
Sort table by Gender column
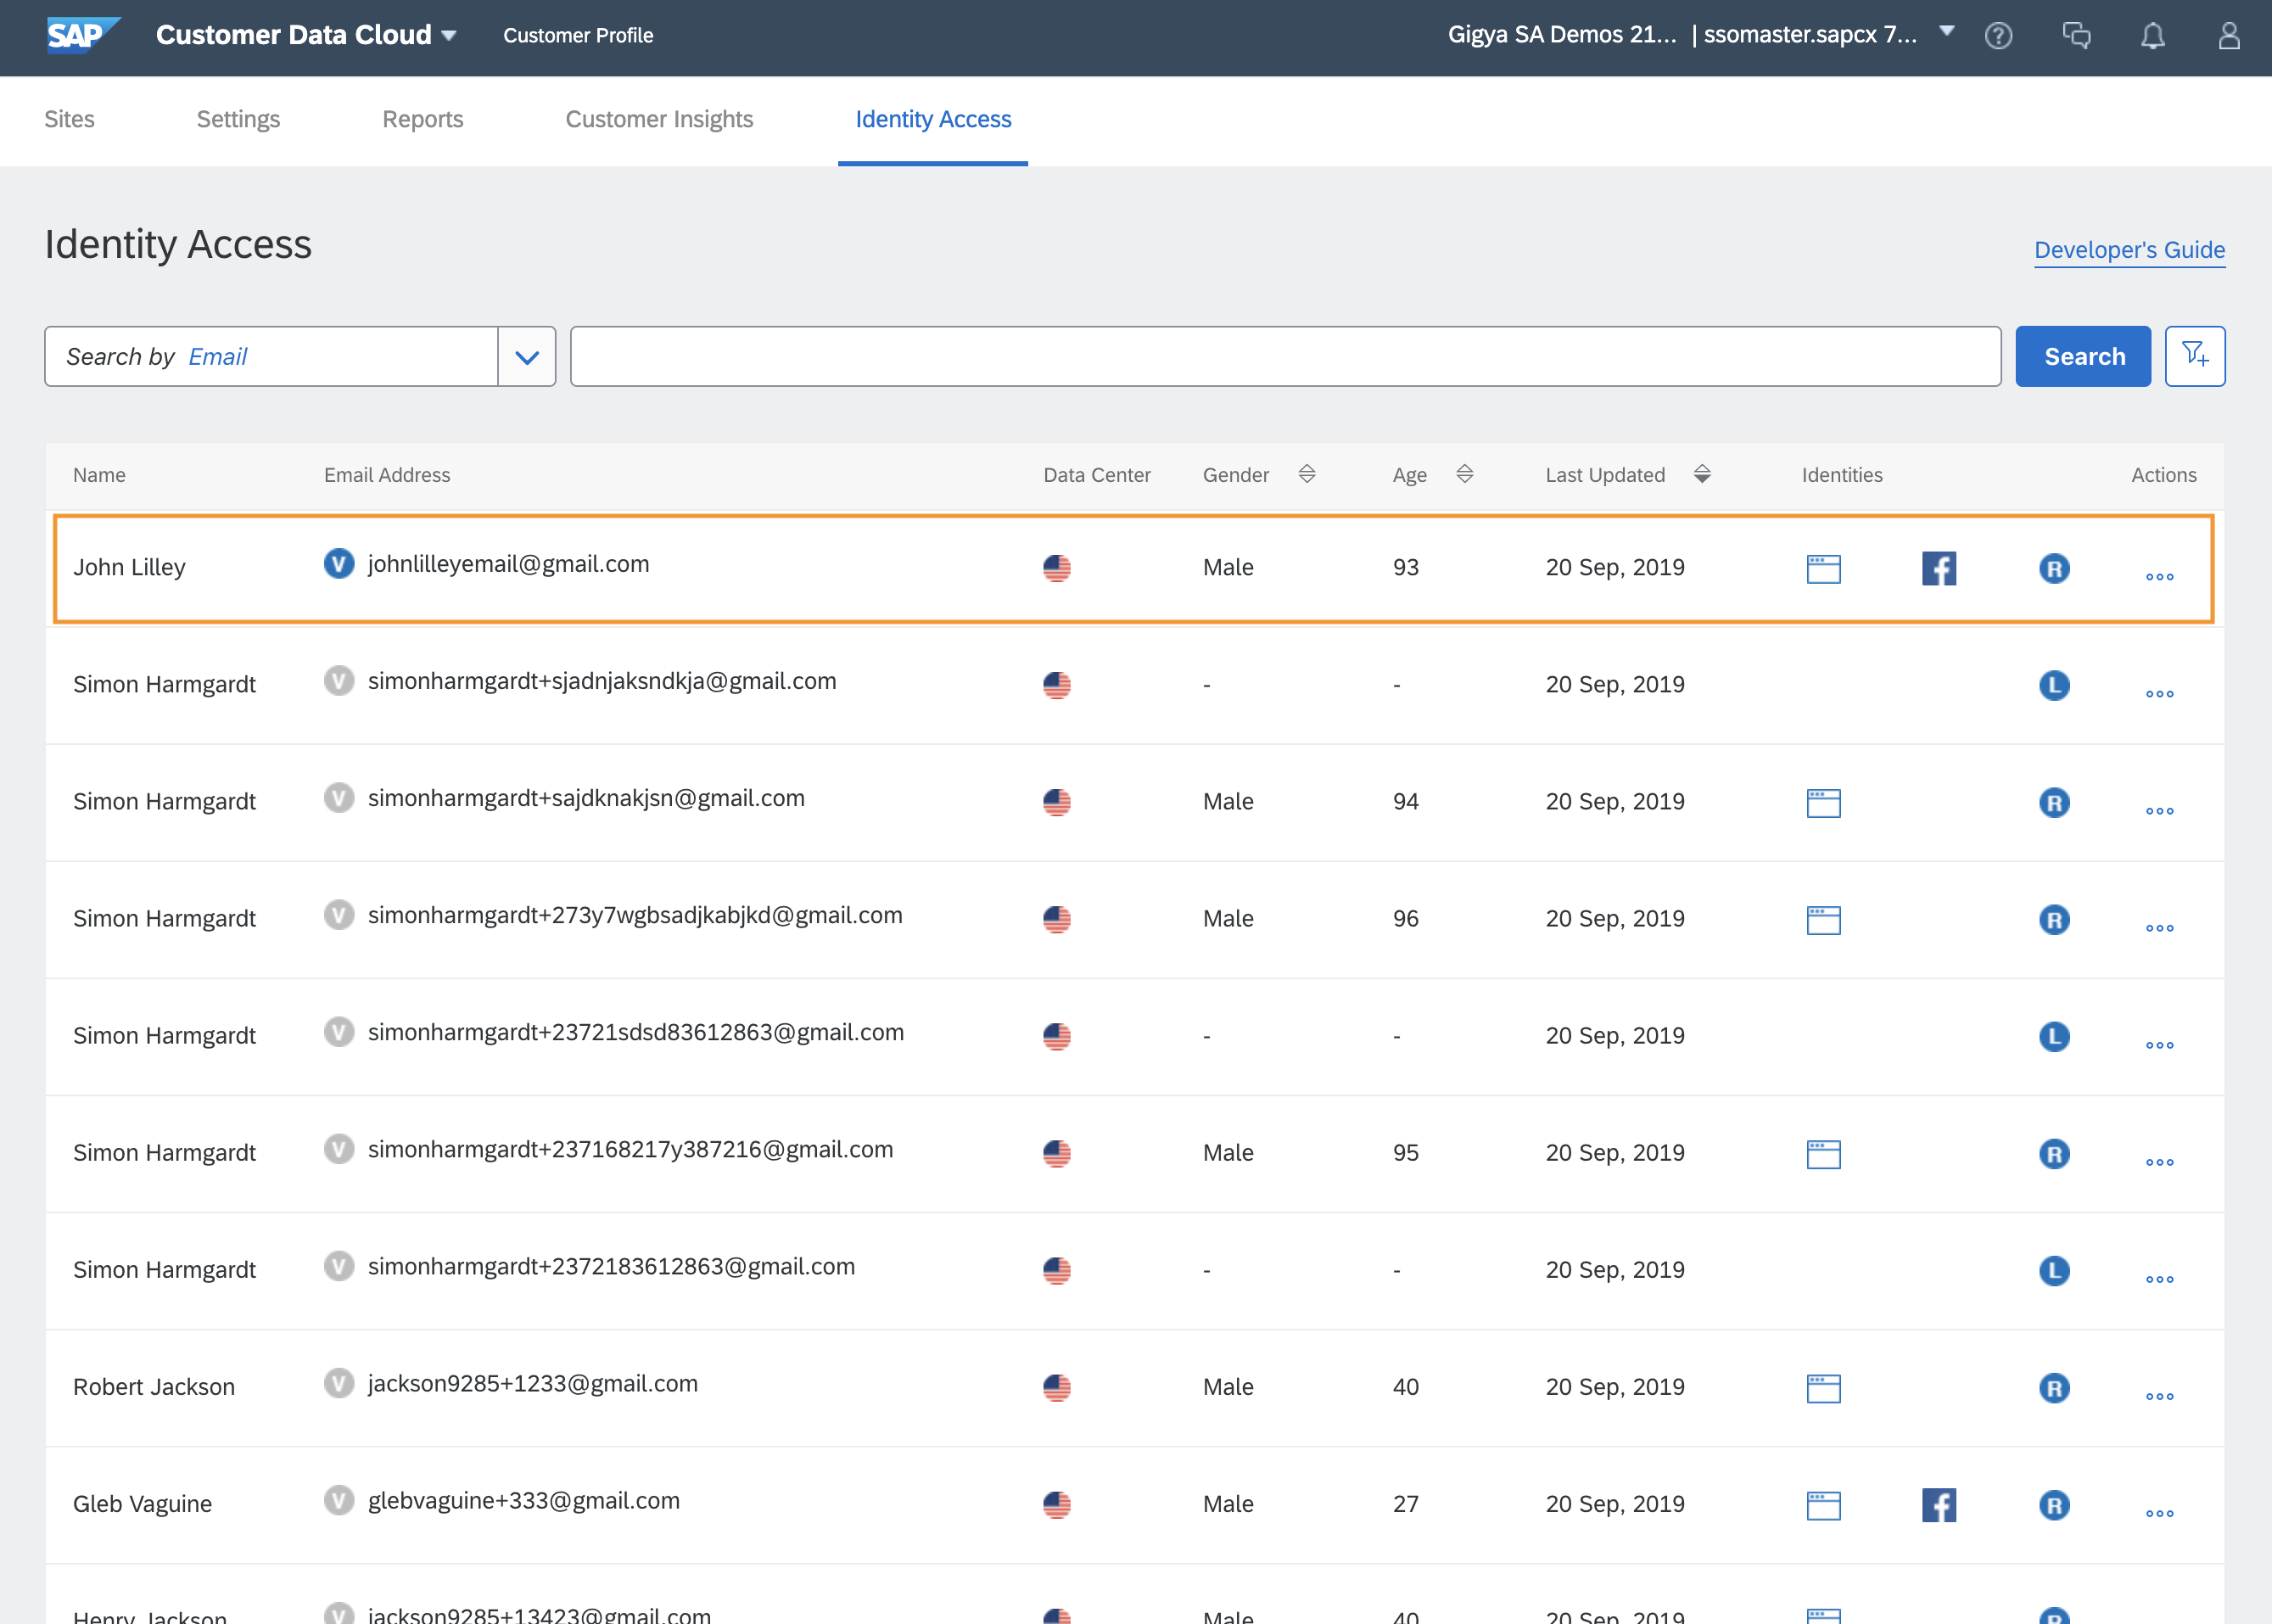point(1306,474)
